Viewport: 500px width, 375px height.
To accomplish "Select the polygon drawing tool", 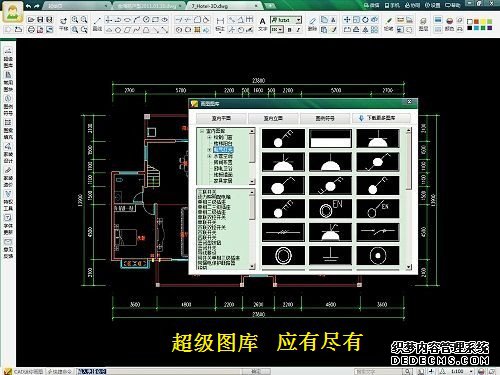I will (x=118, y=30).
